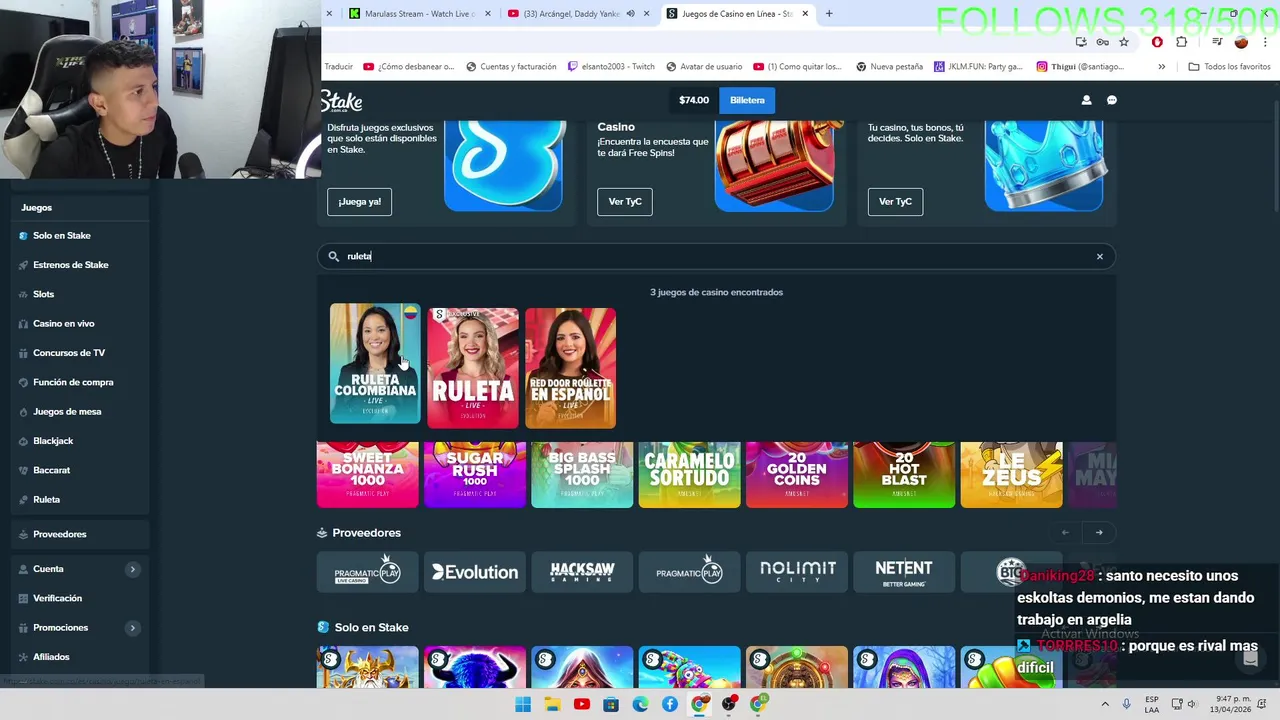Open Facebook from the taskbar

coord(670,705)
